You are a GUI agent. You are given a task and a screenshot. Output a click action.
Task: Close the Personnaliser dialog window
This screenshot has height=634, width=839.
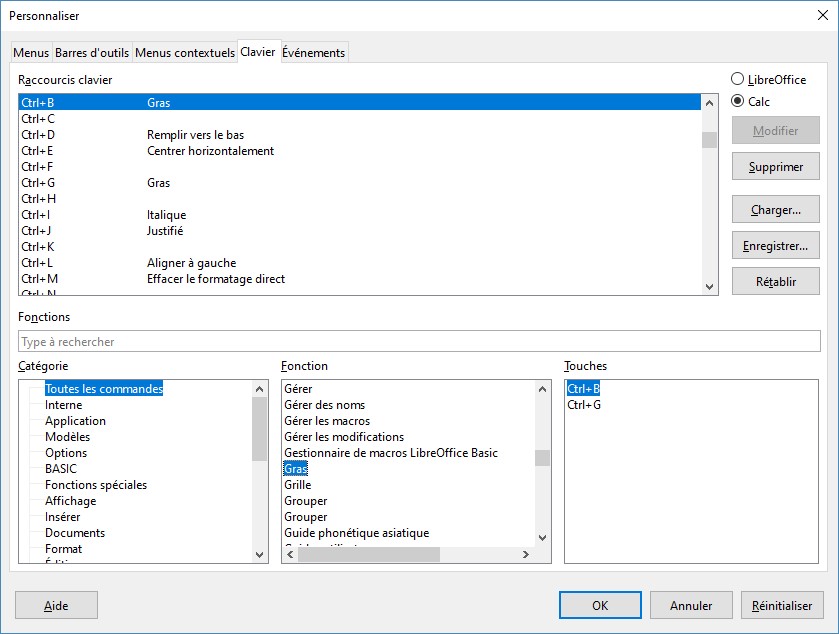pos(822,15)
